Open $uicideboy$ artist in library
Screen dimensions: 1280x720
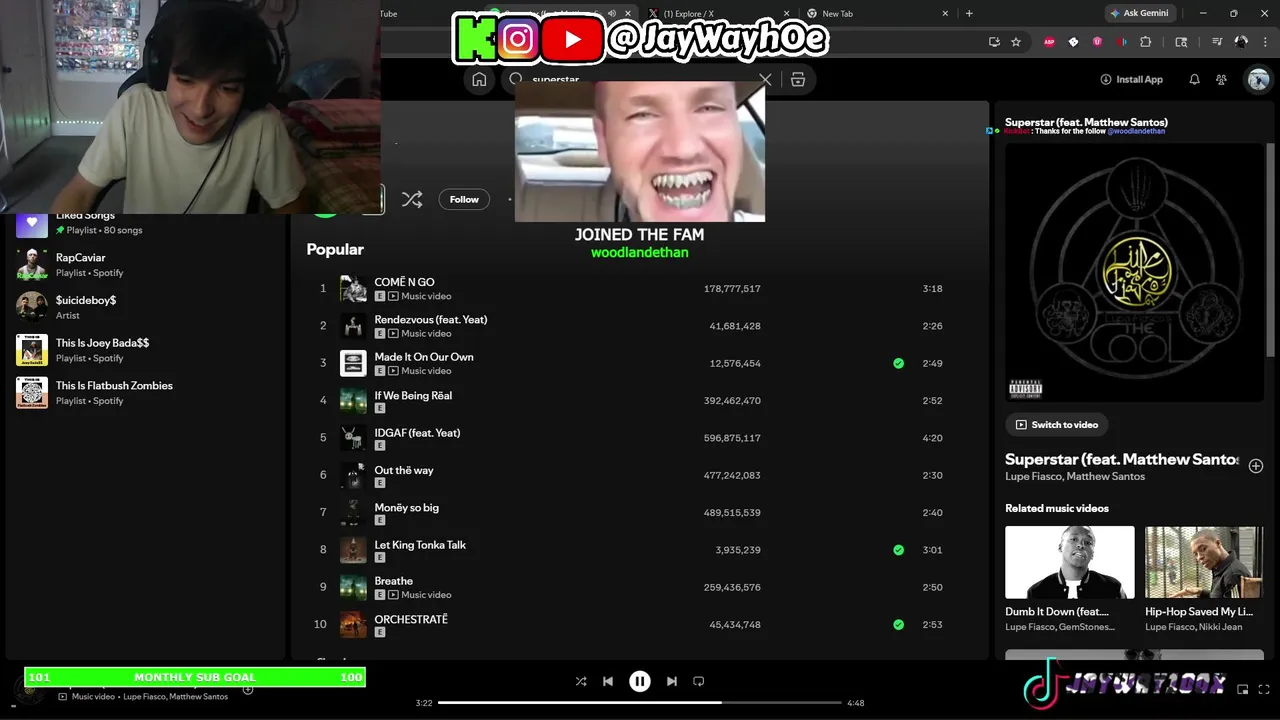145,307
